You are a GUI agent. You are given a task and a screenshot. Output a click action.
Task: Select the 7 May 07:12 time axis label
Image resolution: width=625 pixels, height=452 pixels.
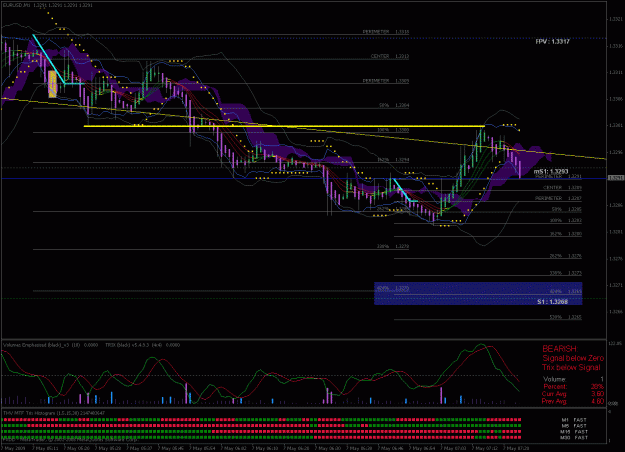click(487, 448)
